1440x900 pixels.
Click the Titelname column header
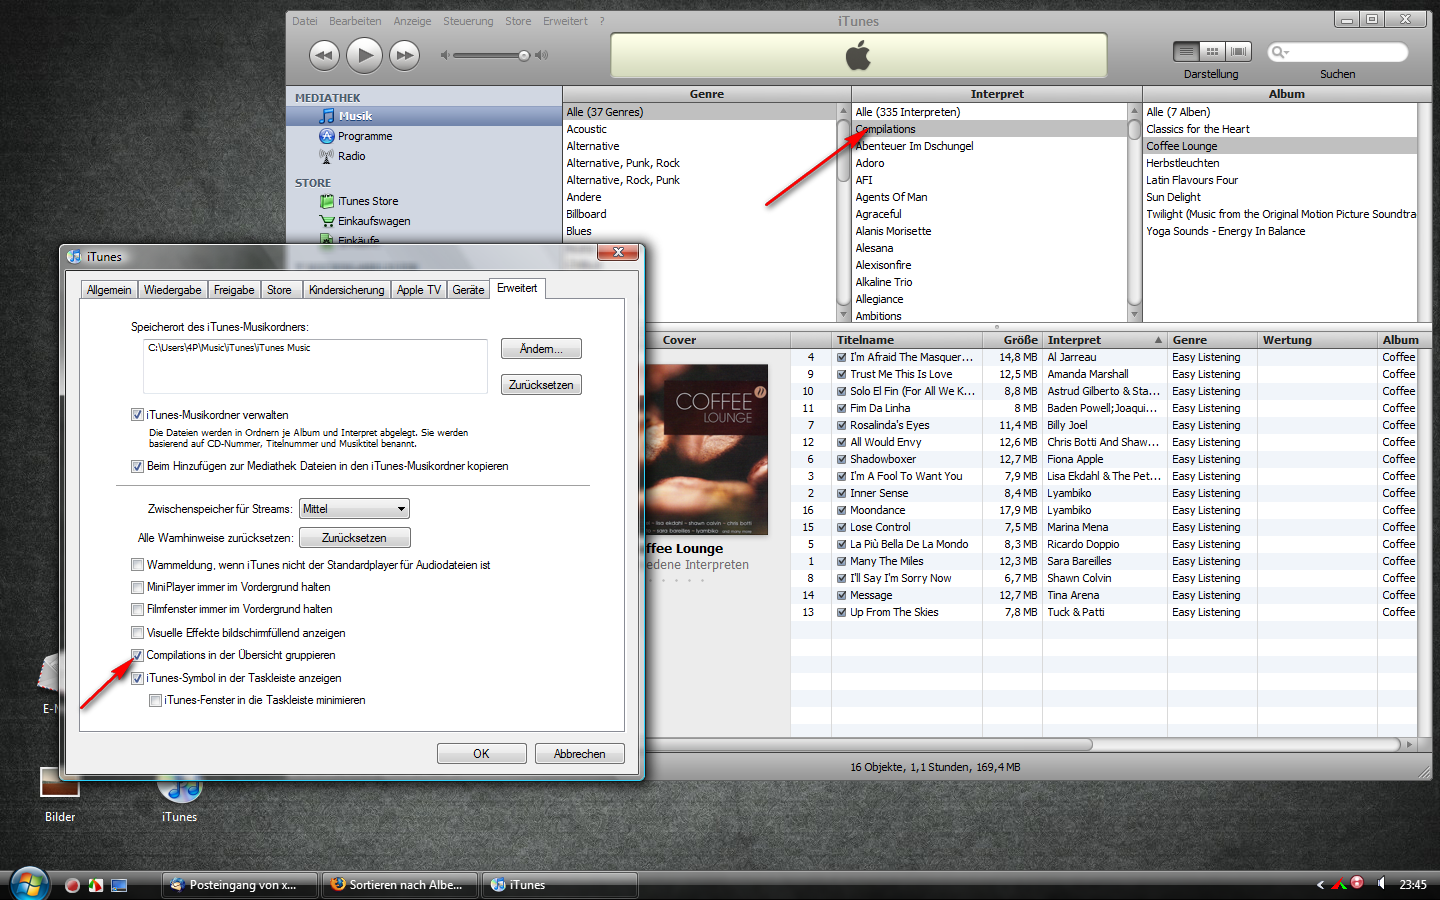click(907, 340)
